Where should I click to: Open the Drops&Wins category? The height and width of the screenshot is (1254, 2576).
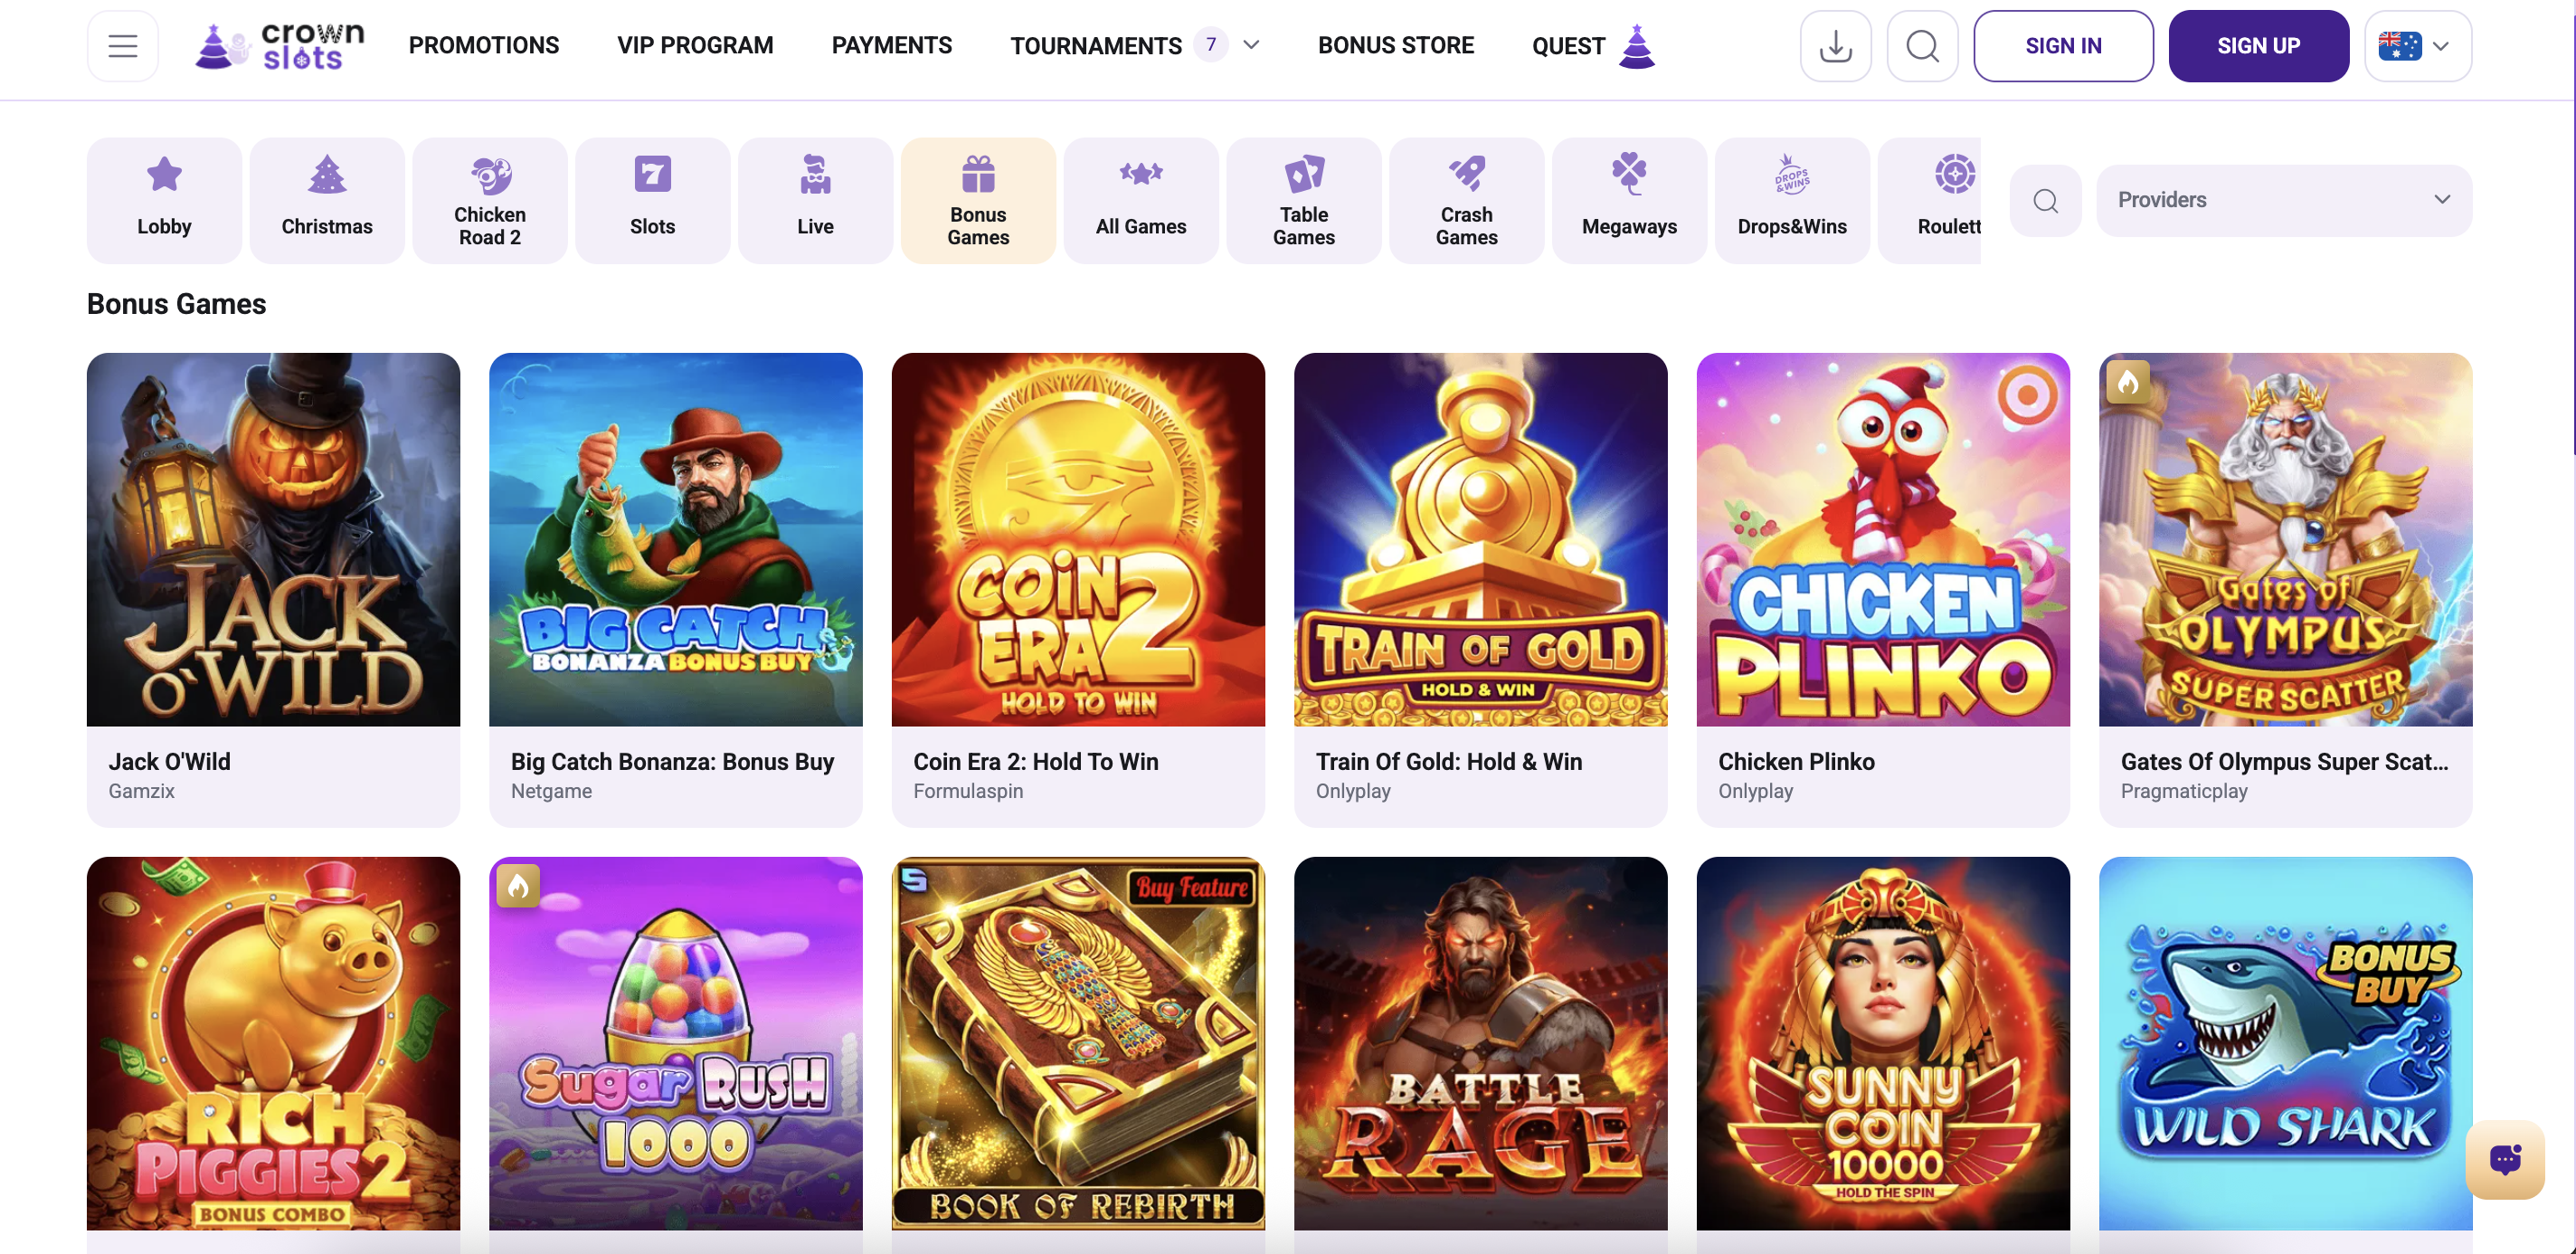coord(1791,200)
